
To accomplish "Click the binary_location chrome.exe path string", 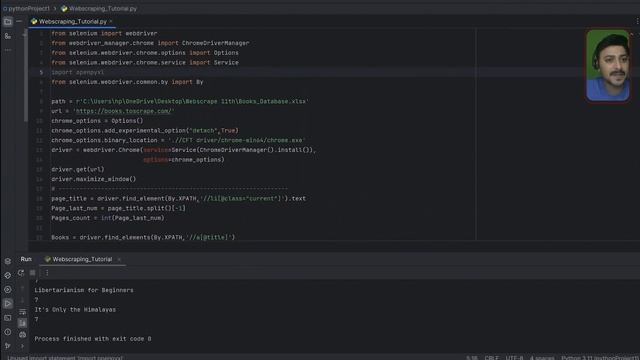I will 237,140.
